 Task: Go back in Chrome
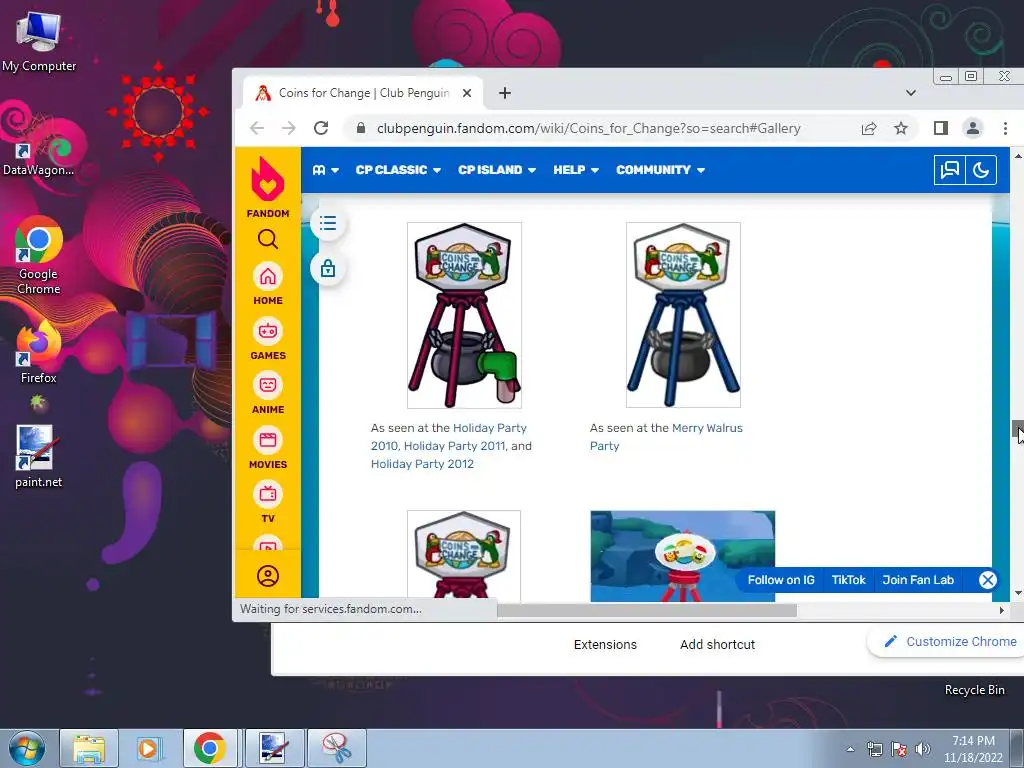point(257,128)
